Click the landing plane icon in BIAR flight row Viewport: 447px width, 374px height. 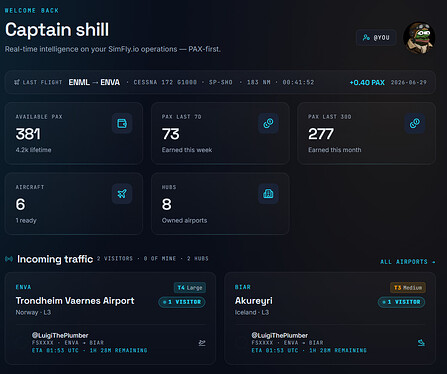coord(421,343)
